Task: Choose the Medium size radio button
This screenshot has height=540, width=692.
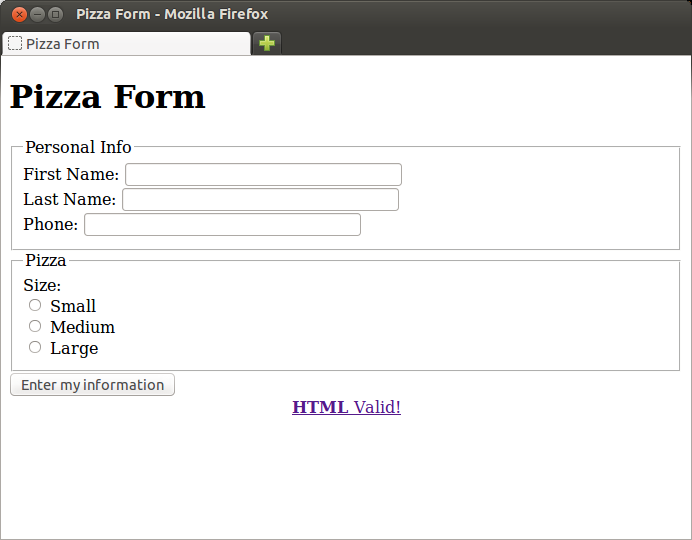Action: pos(35,326)
